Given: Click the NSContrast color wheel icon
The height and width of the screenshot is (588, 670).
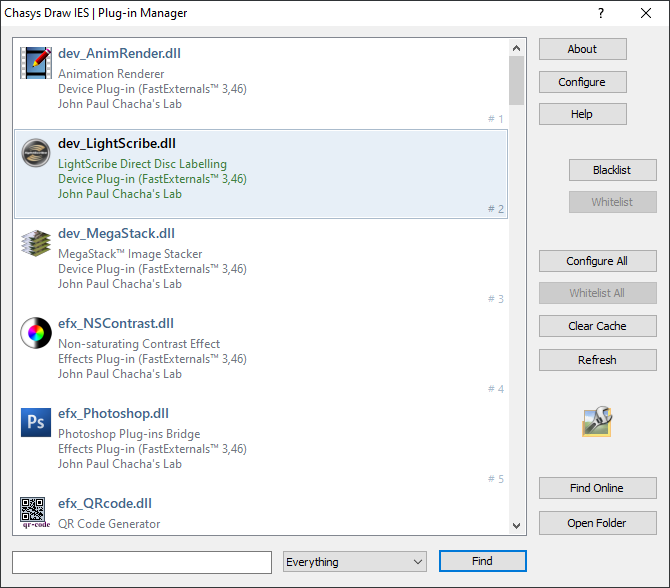Looking at the screenshot, I should 36,332.
